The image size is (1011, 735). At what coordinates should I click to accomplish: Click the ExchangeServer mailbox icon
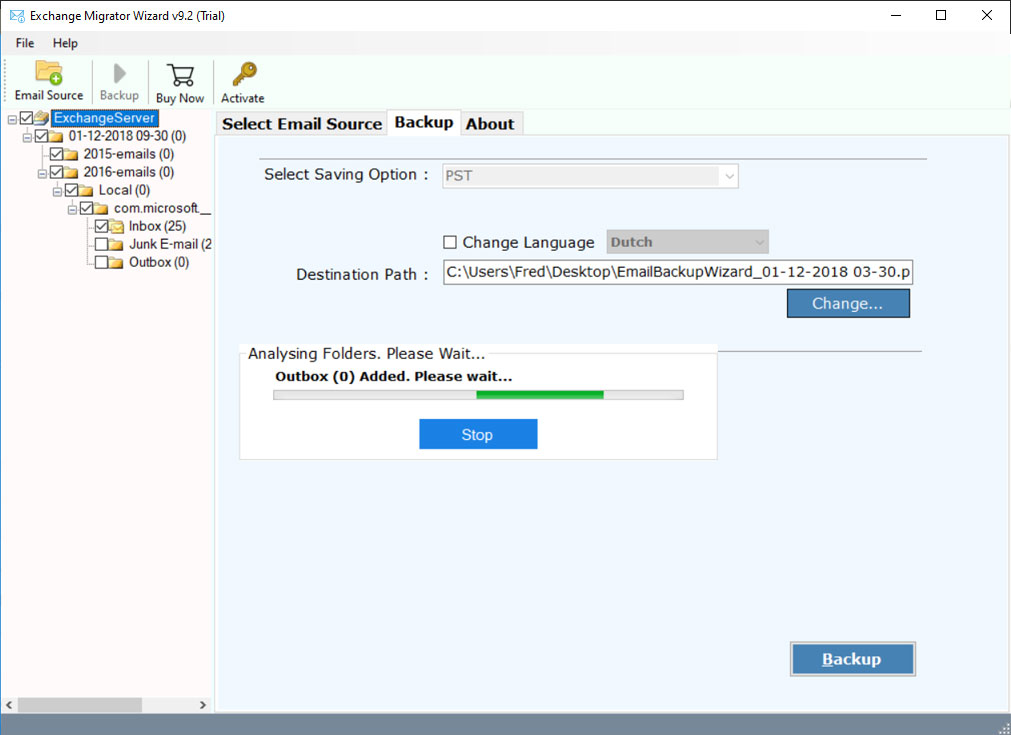tap(41, 117)
